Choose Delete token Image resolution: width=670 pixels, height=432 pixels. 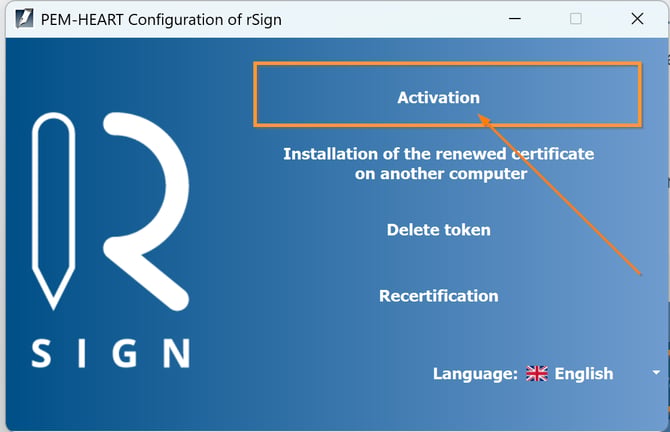tap(439, 230)
